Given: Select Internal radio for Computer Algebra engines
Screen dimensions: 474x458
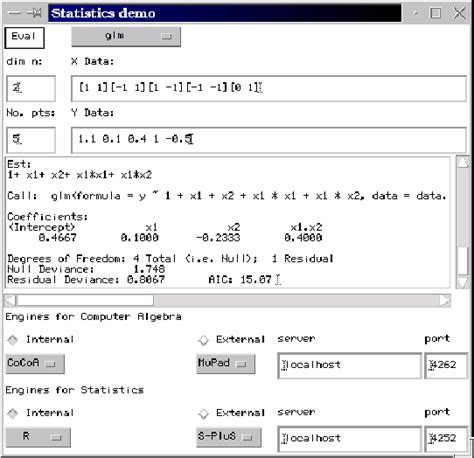Looking at the screenshot, I should tap(13, 340).
